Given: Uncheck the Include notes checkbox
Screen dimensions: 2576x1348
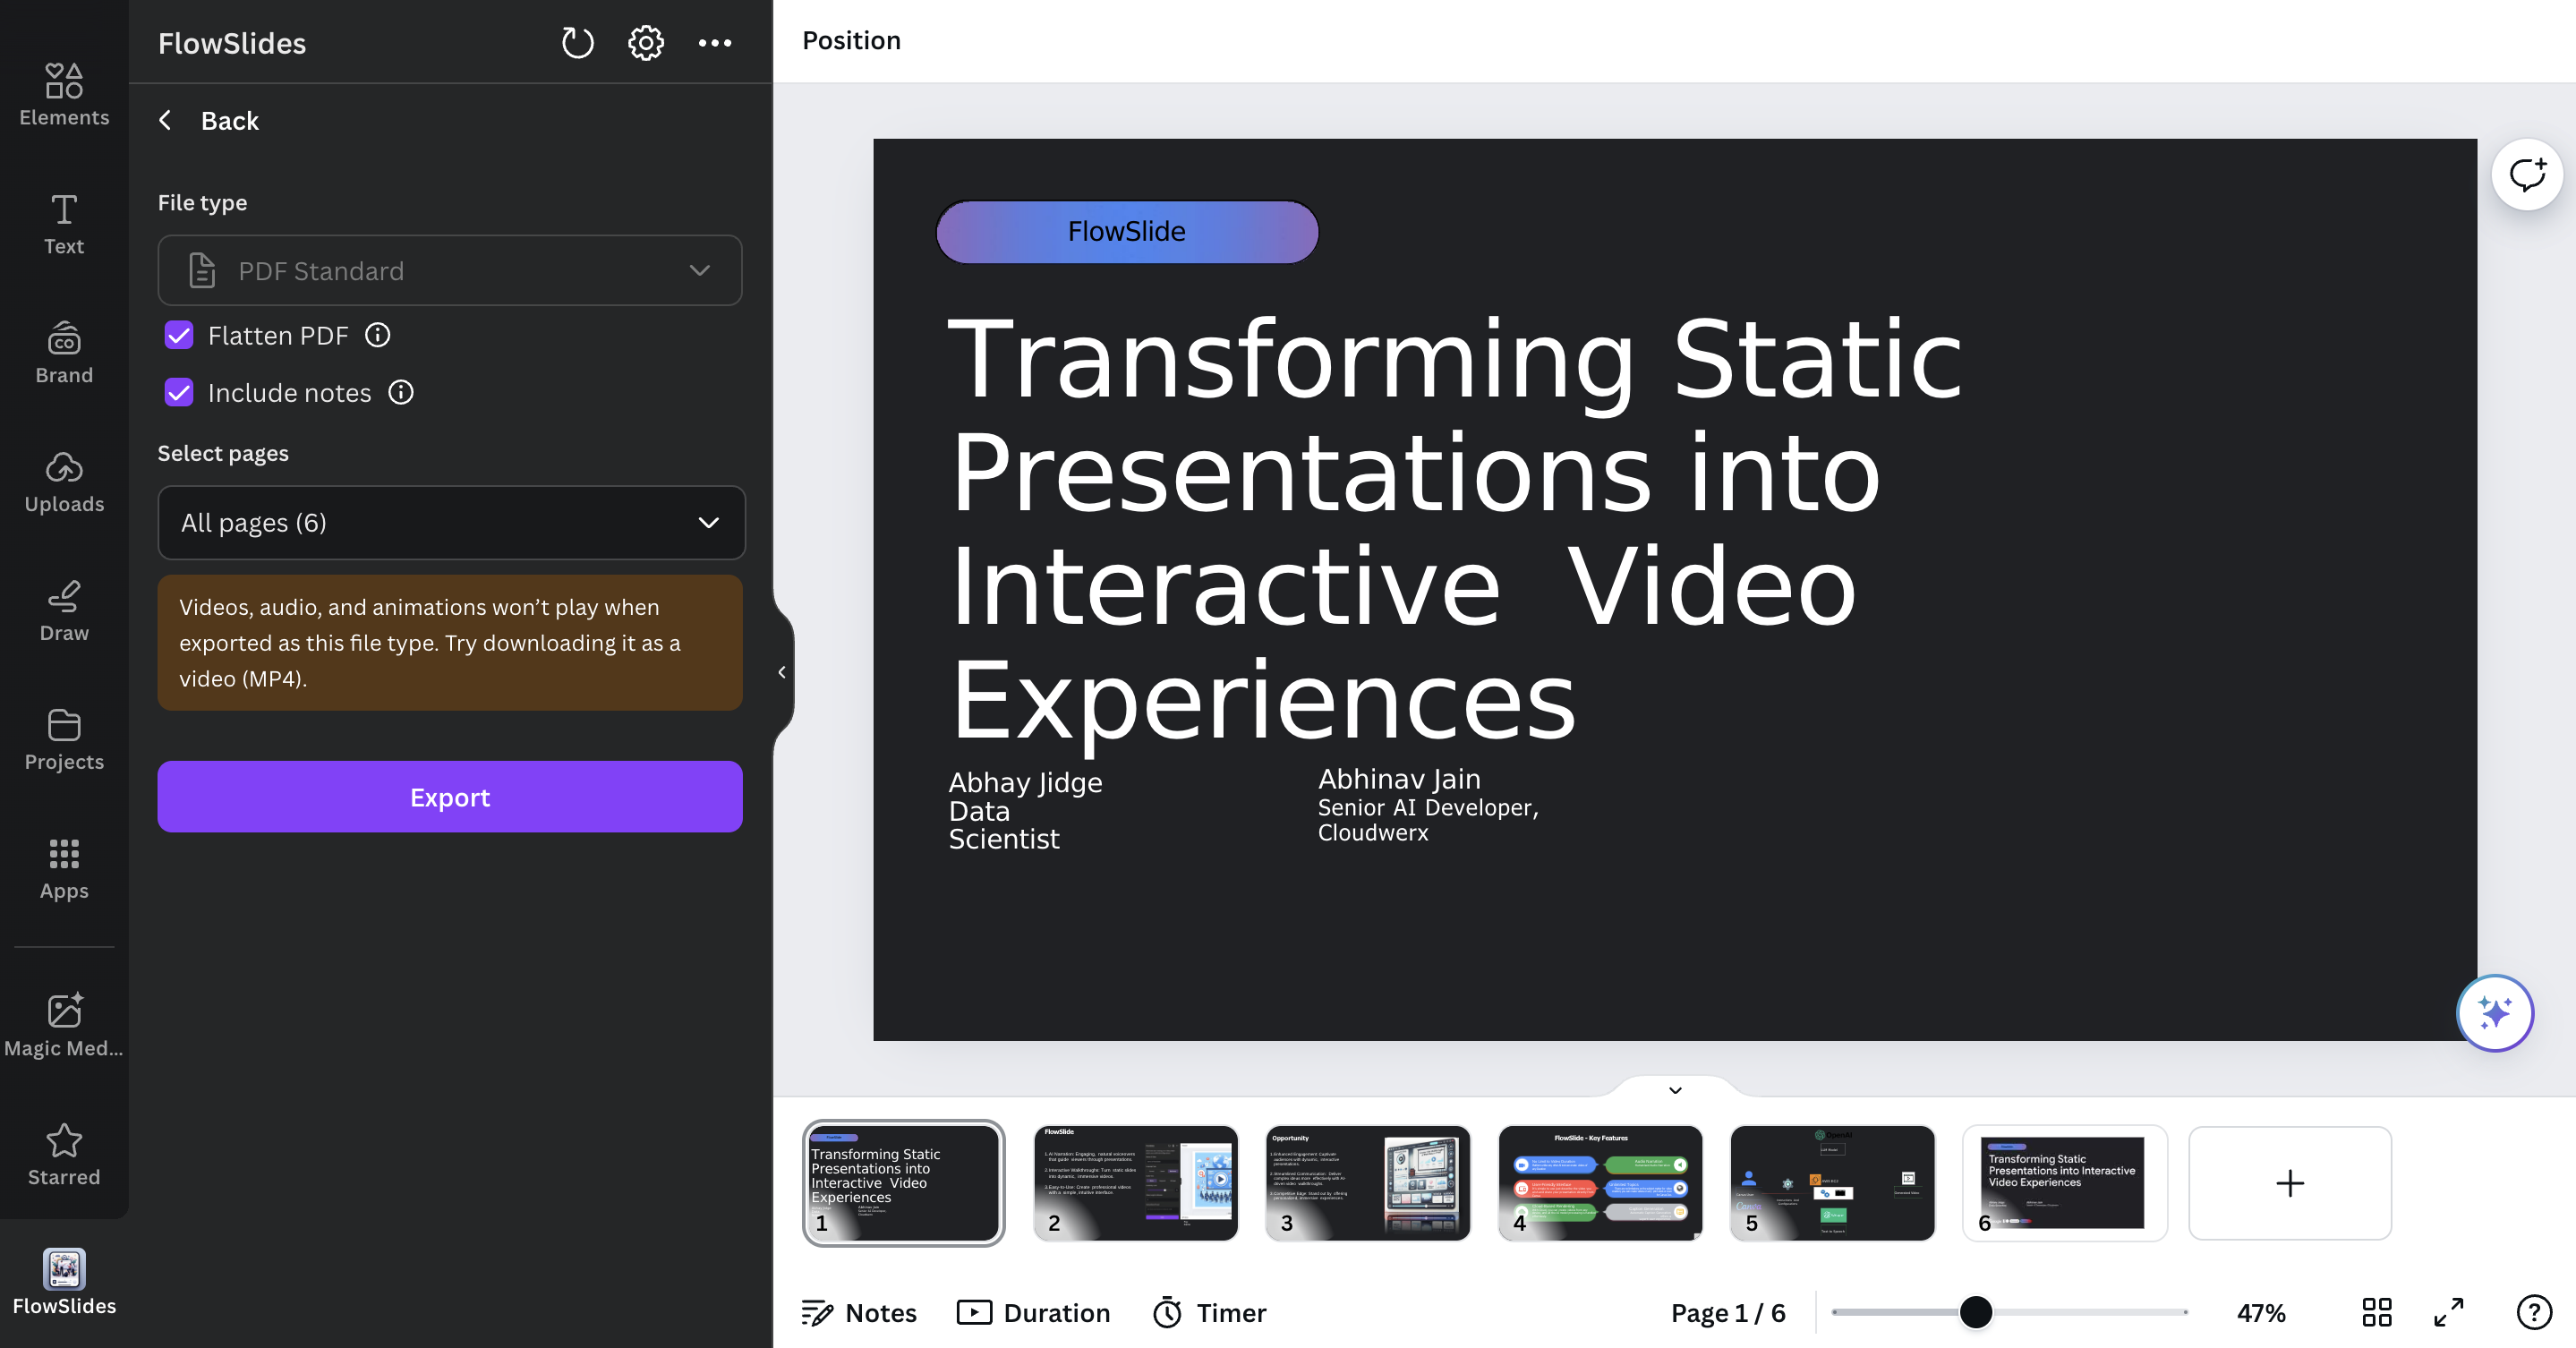Looking at the screenshot, I should pyautogui.click(x=179, y=392).
